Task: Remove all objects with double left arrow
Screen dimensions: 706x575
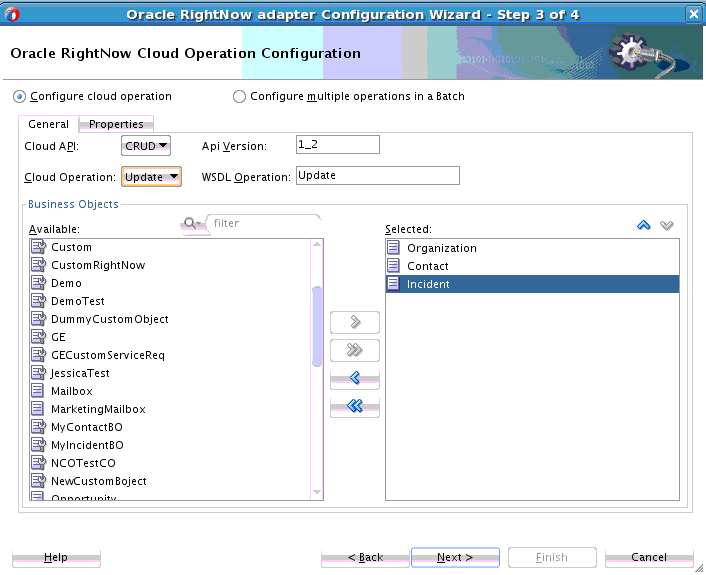Action: (x=355, y=406)
